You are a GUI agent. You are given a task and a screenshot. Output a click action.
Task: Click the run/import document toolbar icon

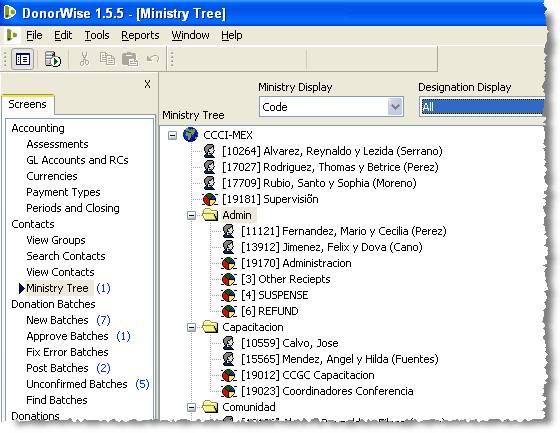(x=52, y=59)
